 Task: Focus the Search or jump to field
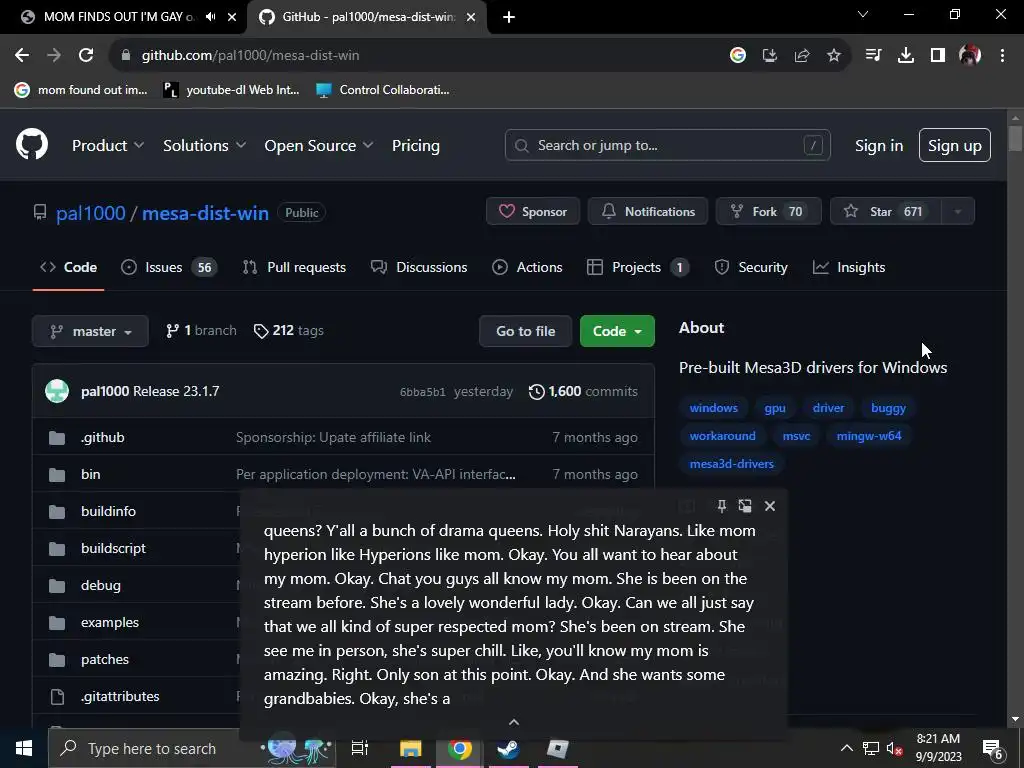pos(667,145)
